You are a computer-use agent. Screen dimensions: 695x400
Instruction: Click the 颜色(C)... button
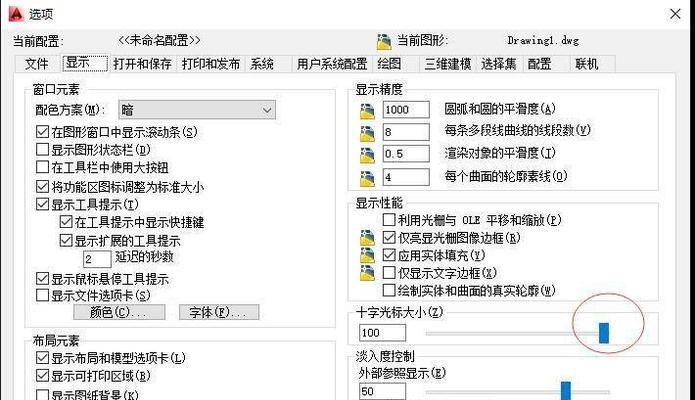[x=119, y=312]
